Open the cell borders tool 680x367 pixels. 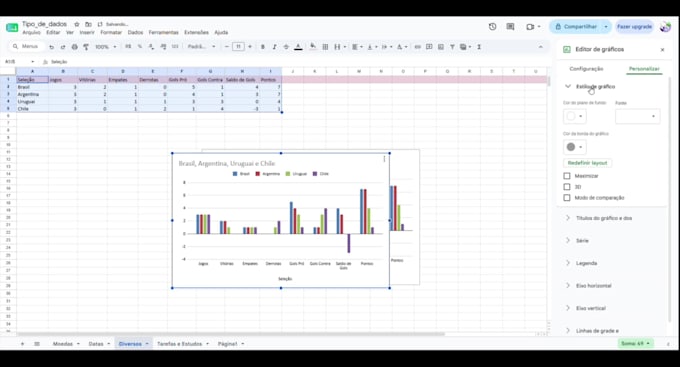click(x=325, y=47)
